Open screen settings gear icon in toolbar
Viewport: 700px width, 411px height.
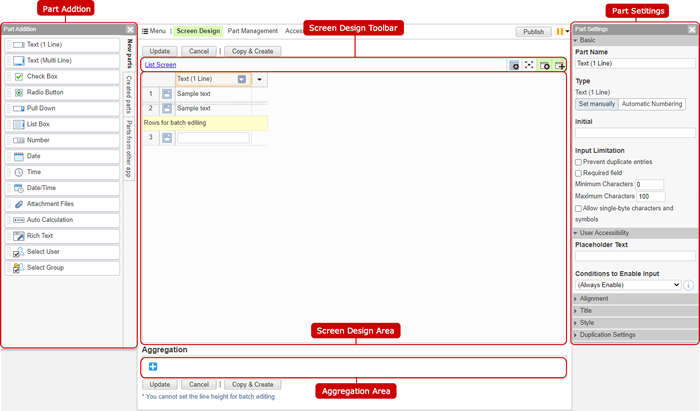tap(514, 65)
